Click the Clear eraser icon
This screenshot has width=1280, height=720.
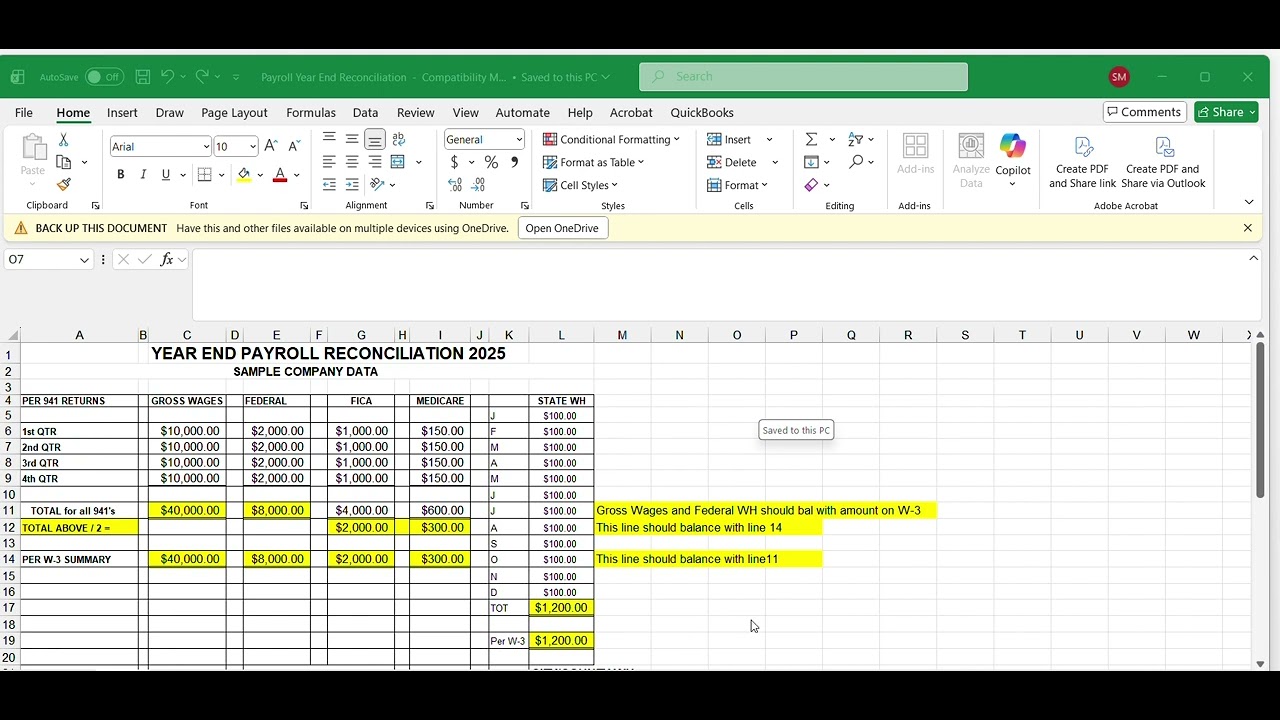click(812, 185)
